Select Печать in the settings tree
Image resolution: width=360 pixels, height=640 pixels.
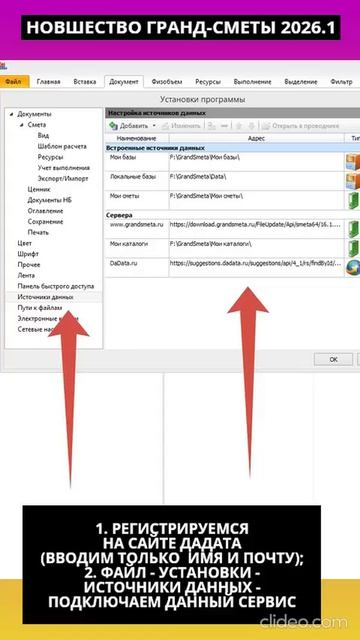click(38, 232)
